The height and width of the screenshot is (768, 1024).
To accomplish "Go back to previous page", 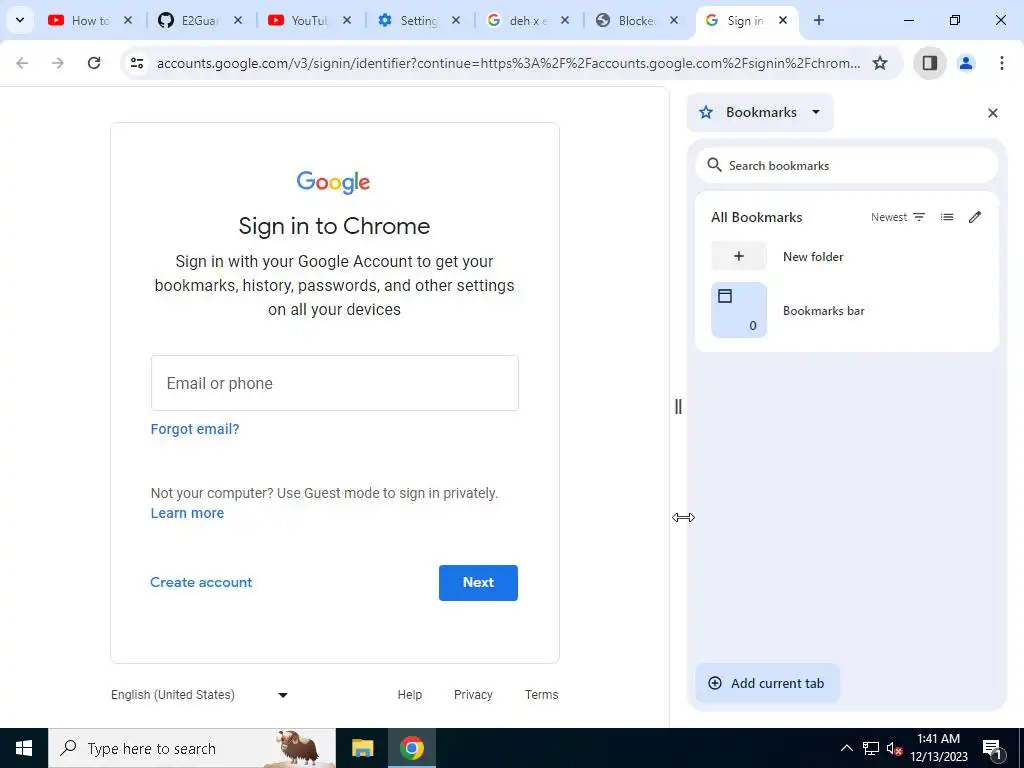I will click(x=22, y=63).
